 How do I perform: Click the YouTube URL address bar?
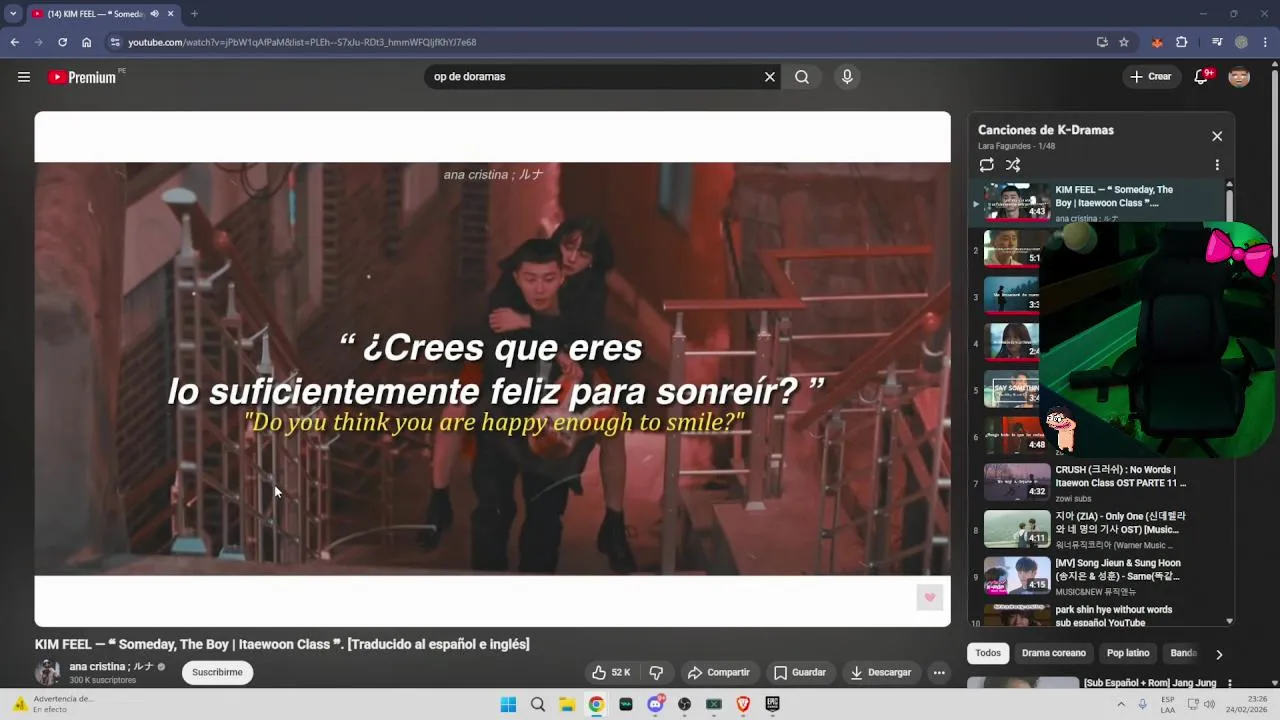tap(600, 42)
